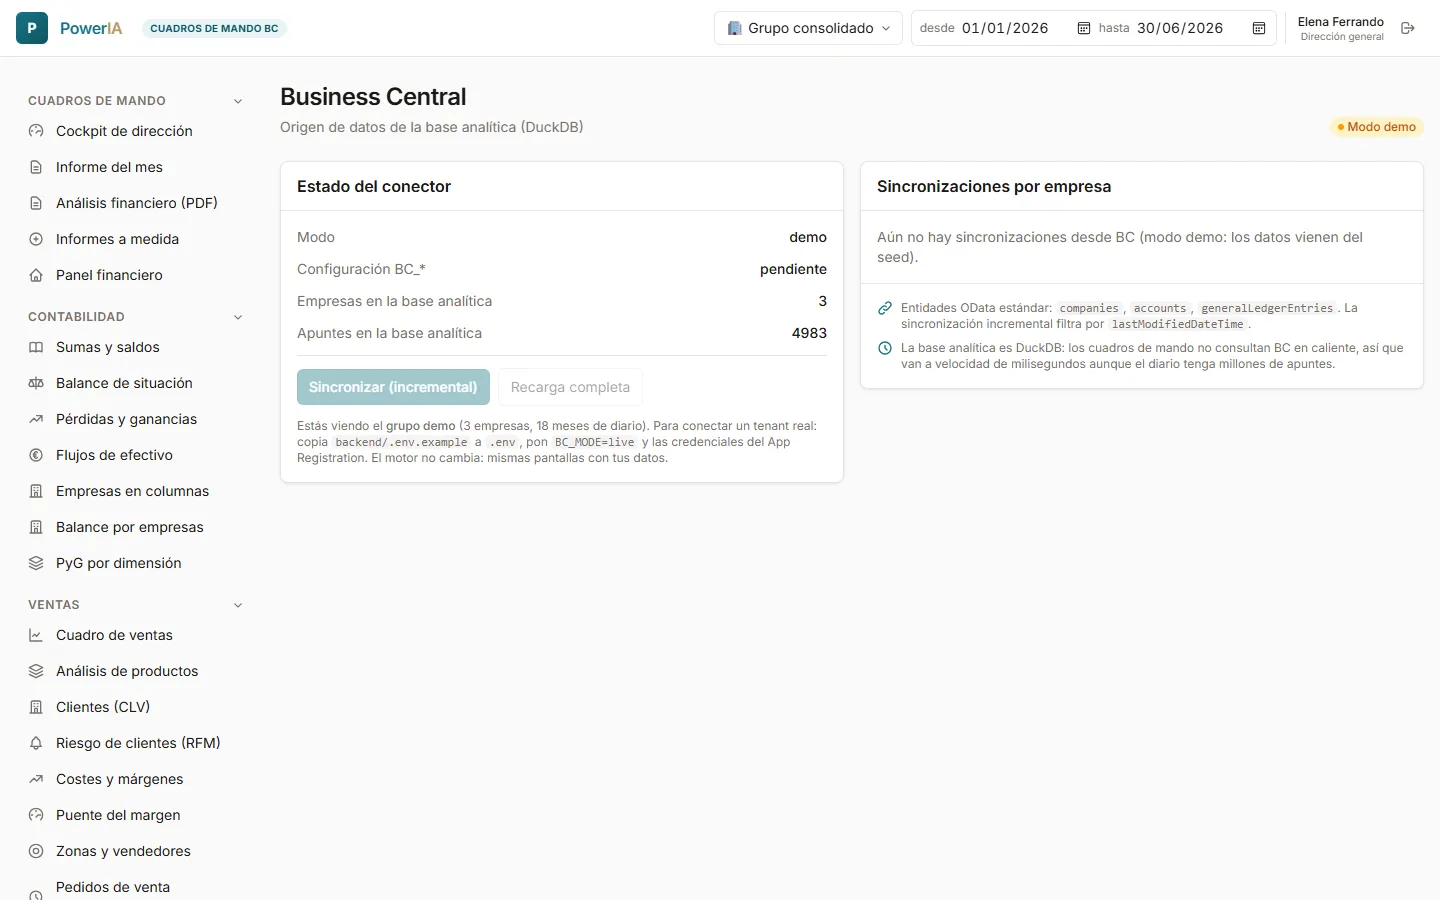
Task: Collapse the Contabilidad sidebar section
Action: [x=238, y=317]
